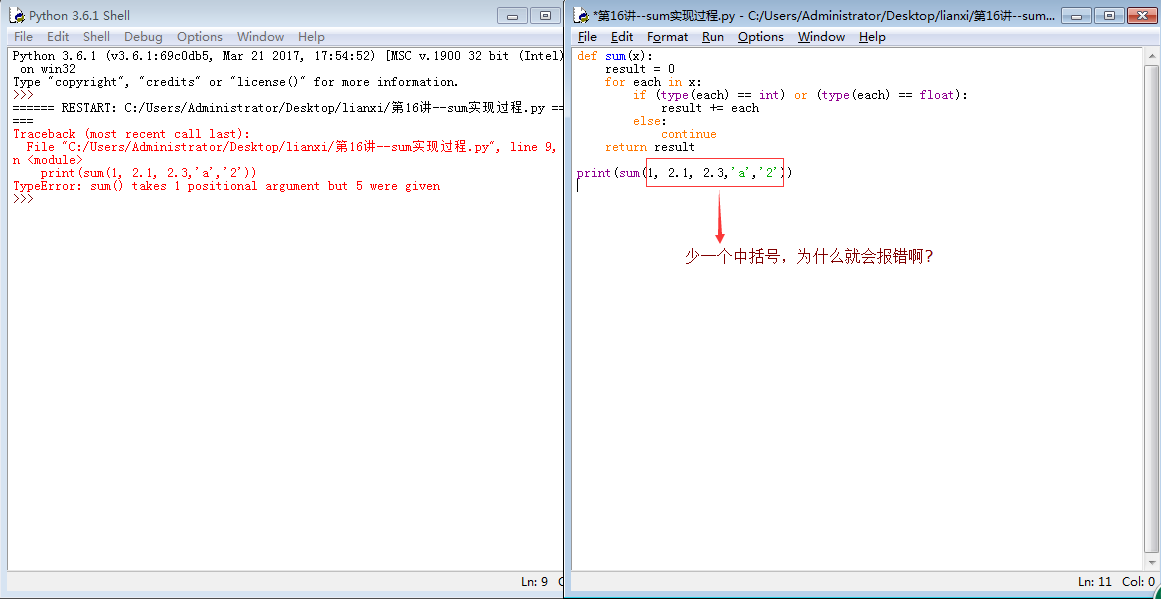Open the Format menu in the editor
Image resolution: width=1161 pixels, height=599 pixels.
pyautogui.click(x=667, y=37)
